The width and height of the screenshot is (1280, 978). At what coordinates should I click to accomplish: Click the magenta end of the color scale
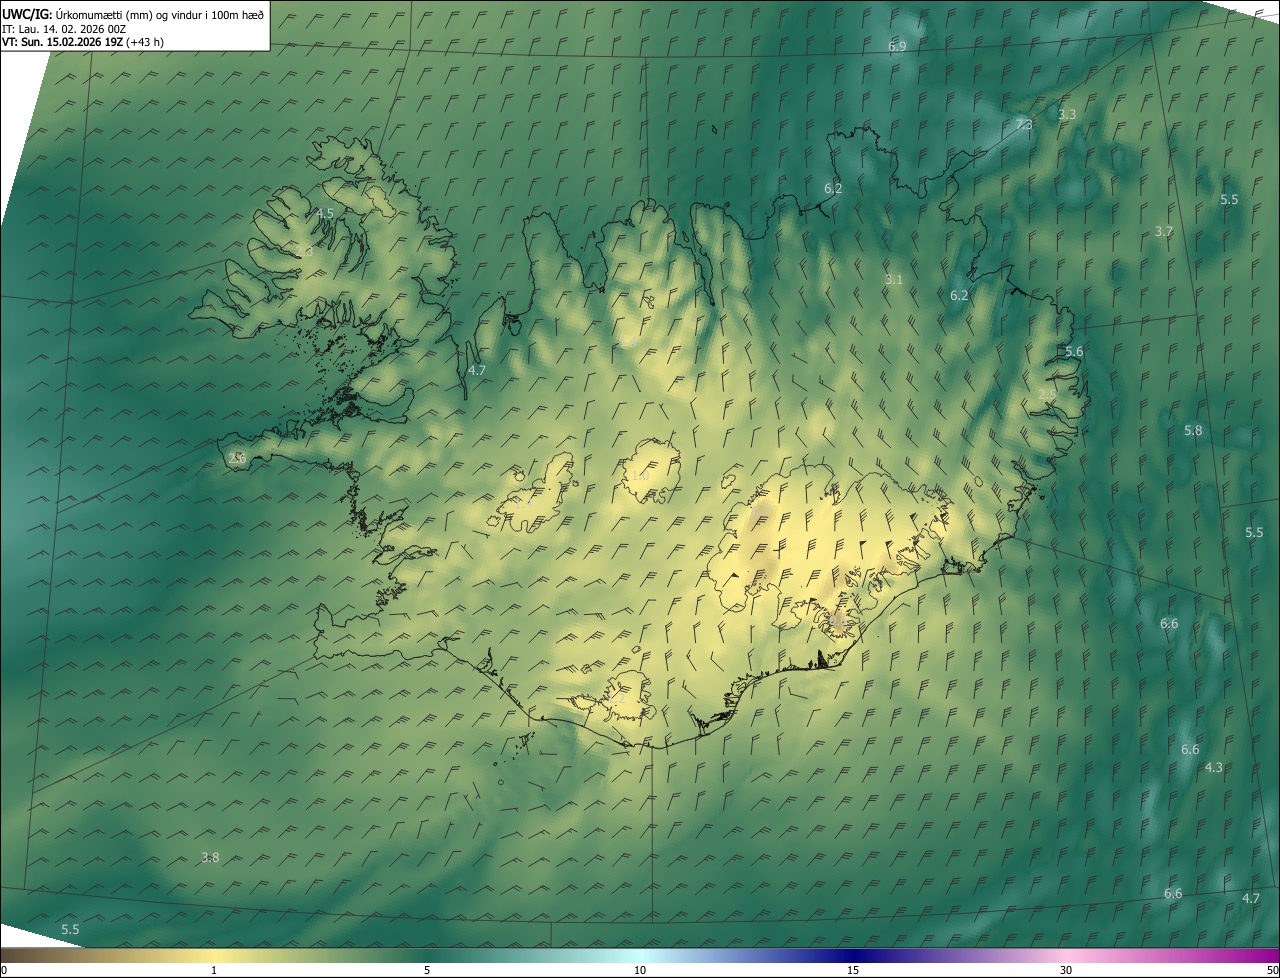pyautogui.click(x=1262, y=955)
